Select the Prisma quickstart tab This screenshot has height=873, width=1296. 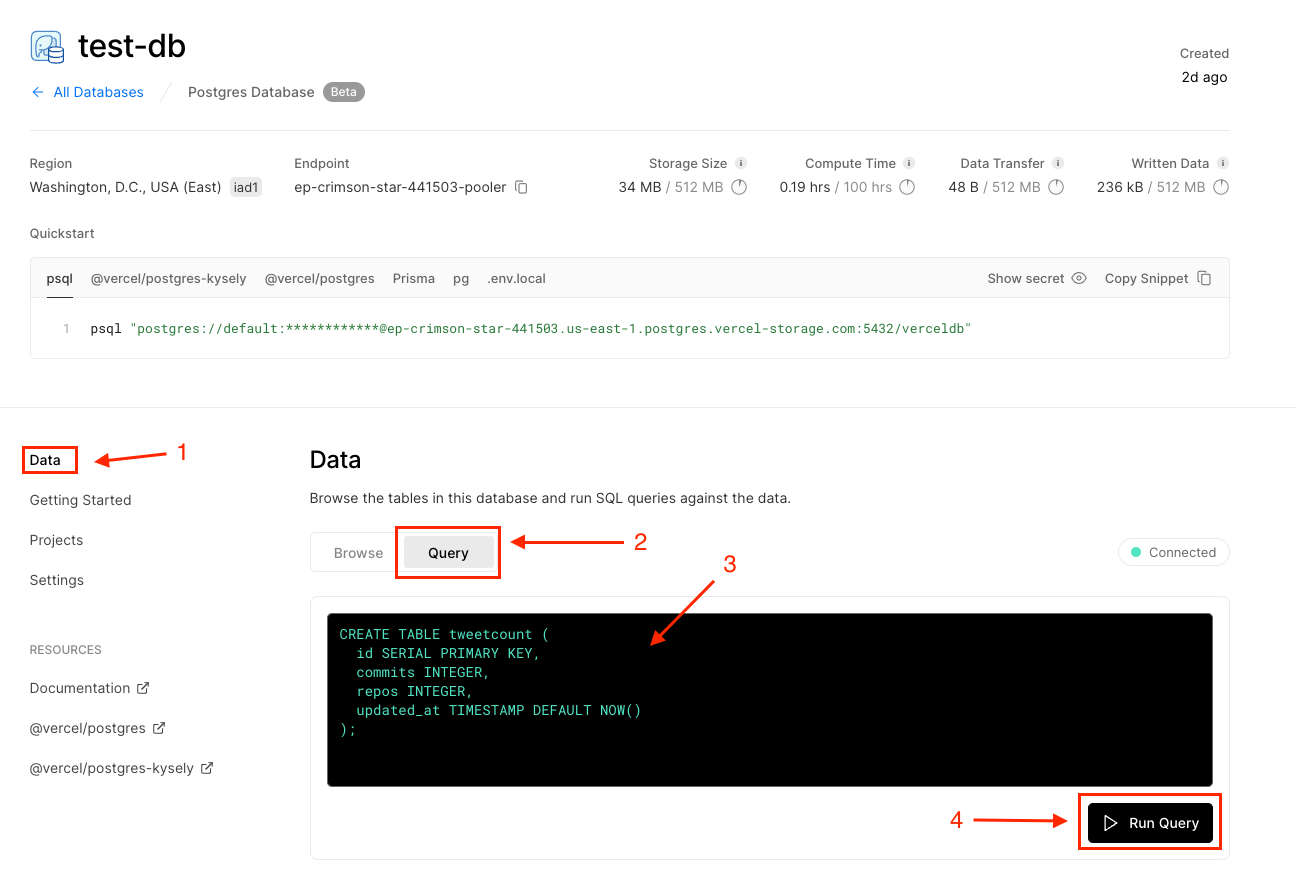click(x=413, y=278)
